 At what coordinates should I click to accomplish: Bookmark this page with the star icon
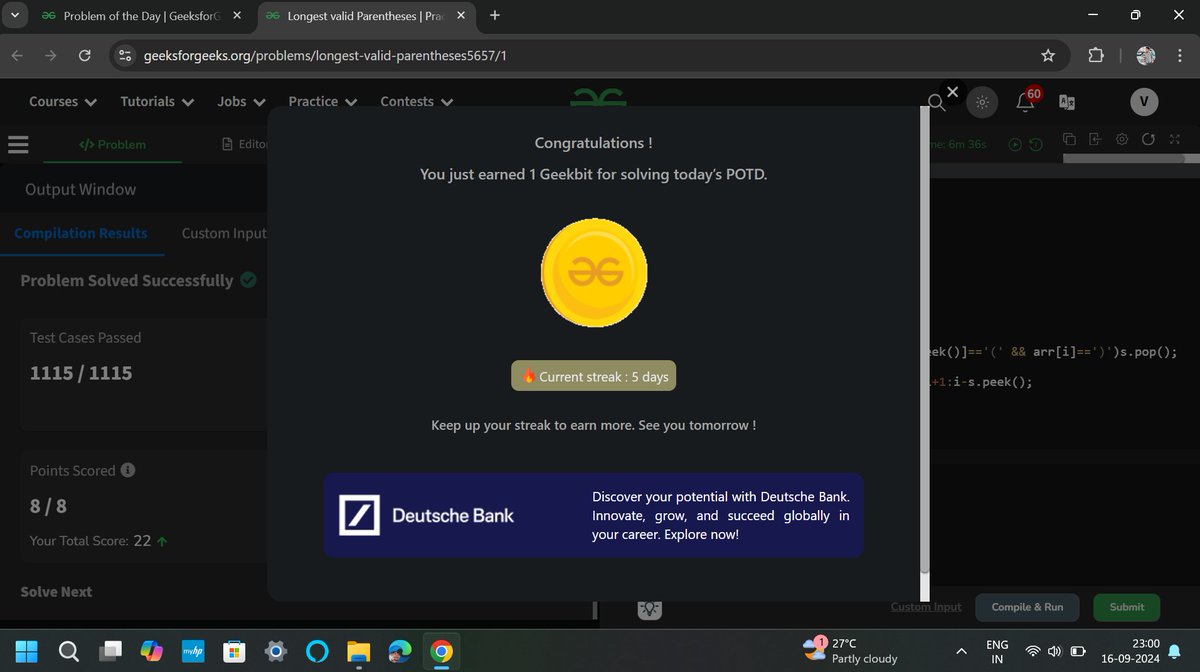[x=1047, y=56]
